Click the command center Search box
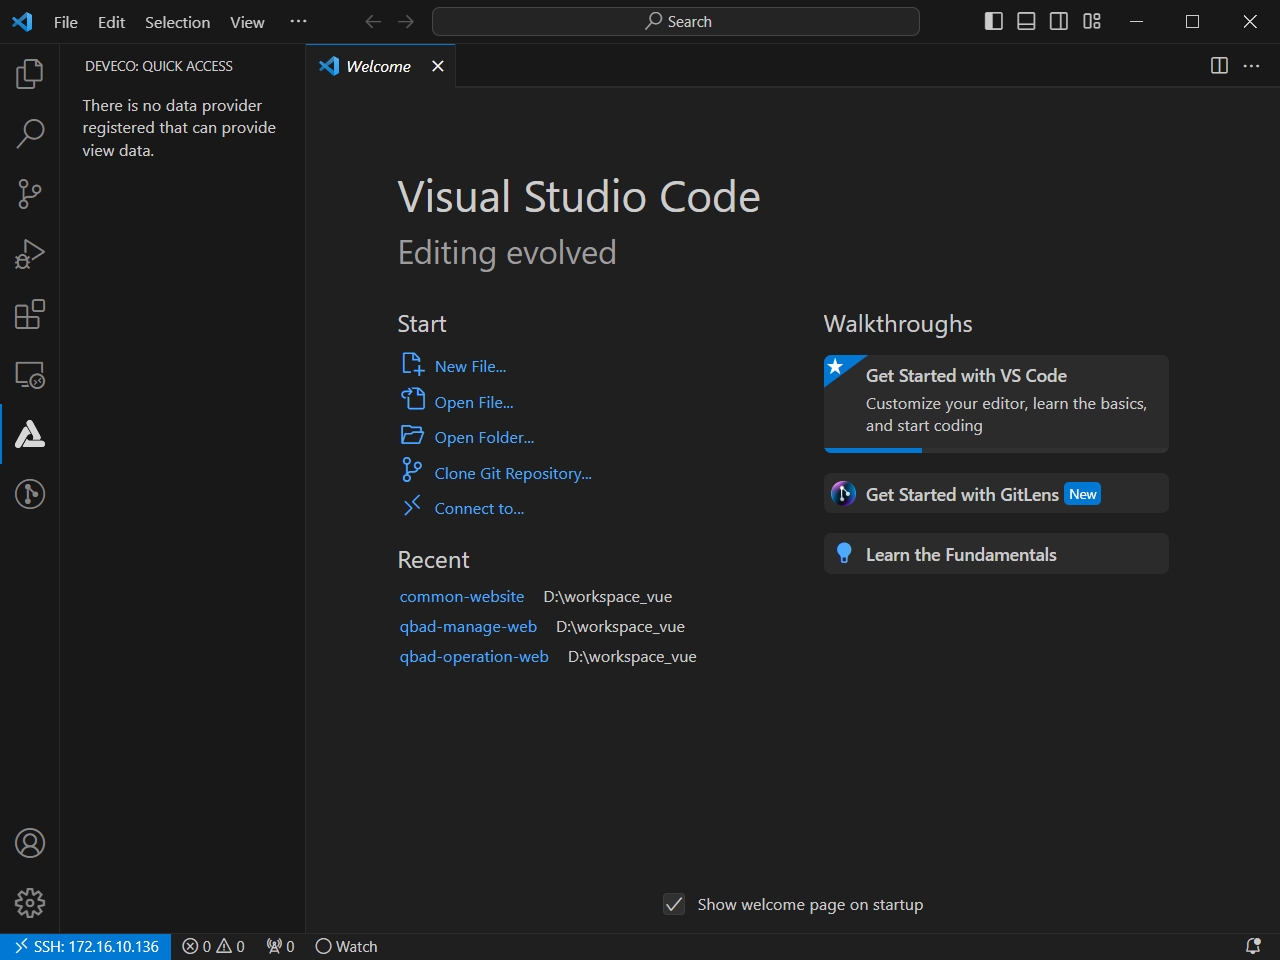The image size is (1280, 960). [x=676, y=21]
